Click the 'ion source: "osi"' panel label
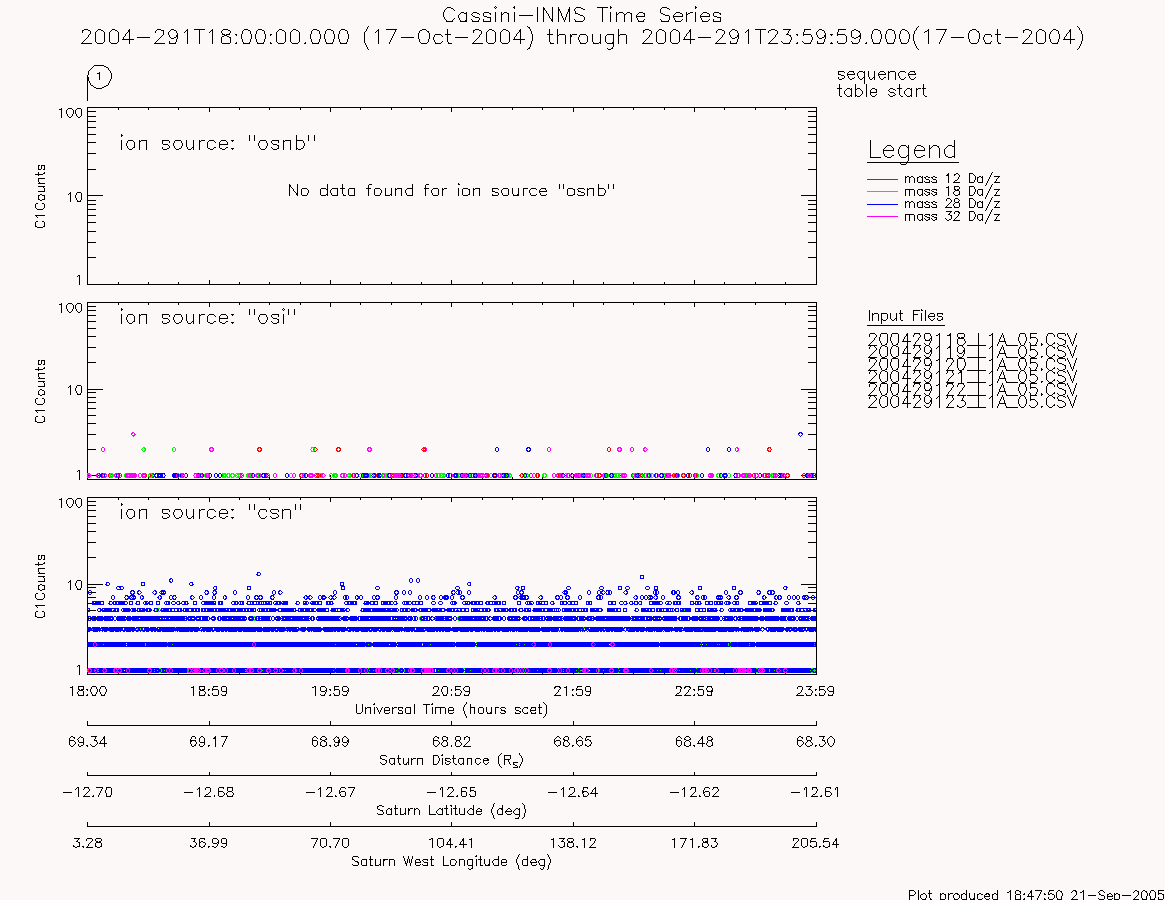This screenshot has height=900, width=1165. point(208,317)
